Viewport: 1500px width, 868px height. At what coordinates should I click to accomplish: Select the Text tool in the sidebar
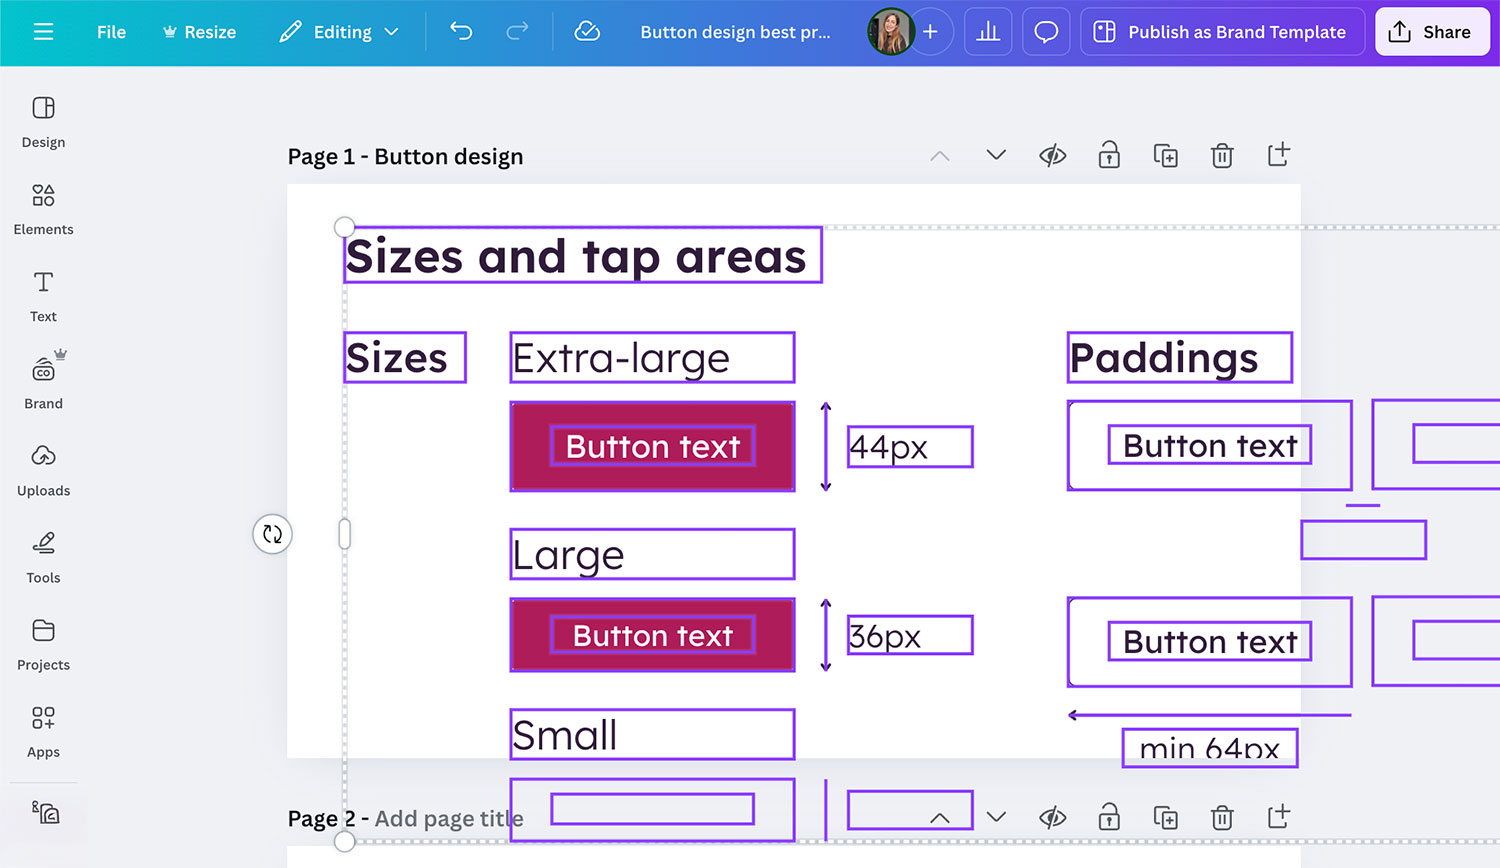pos(43,294)
